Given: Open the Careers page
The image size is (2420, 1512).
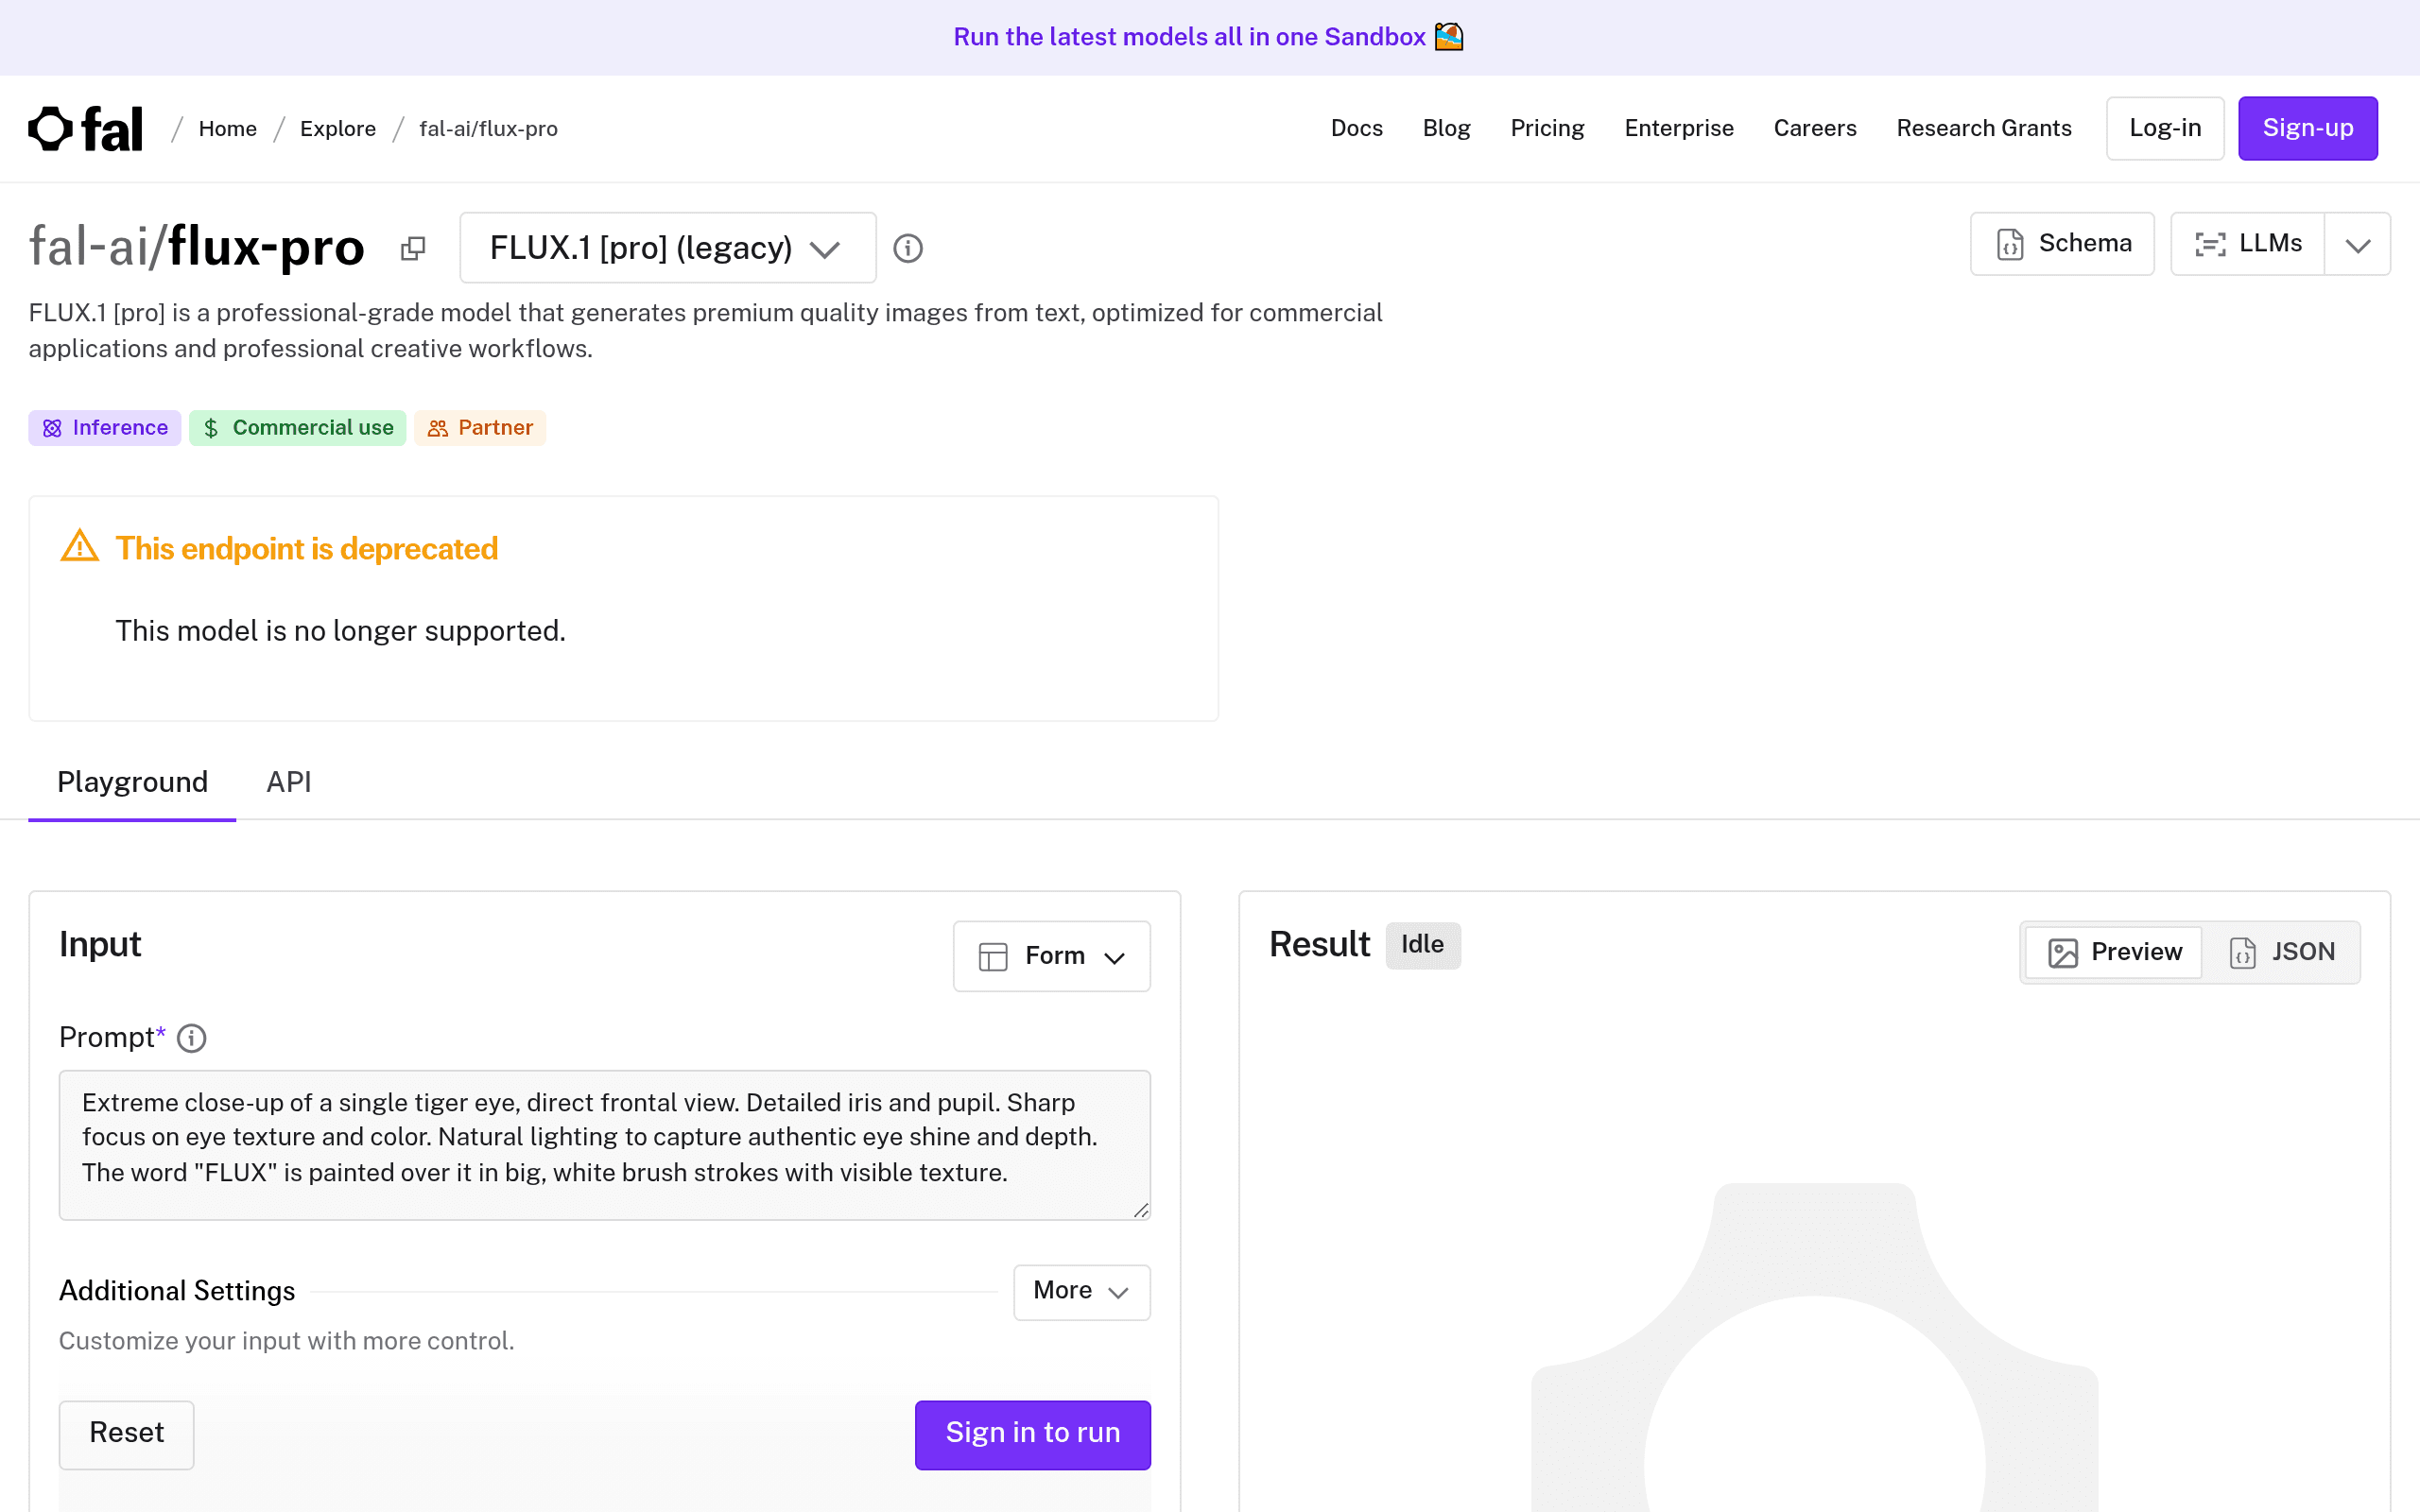Looking at the screenshot, I should coord(1815,129).
